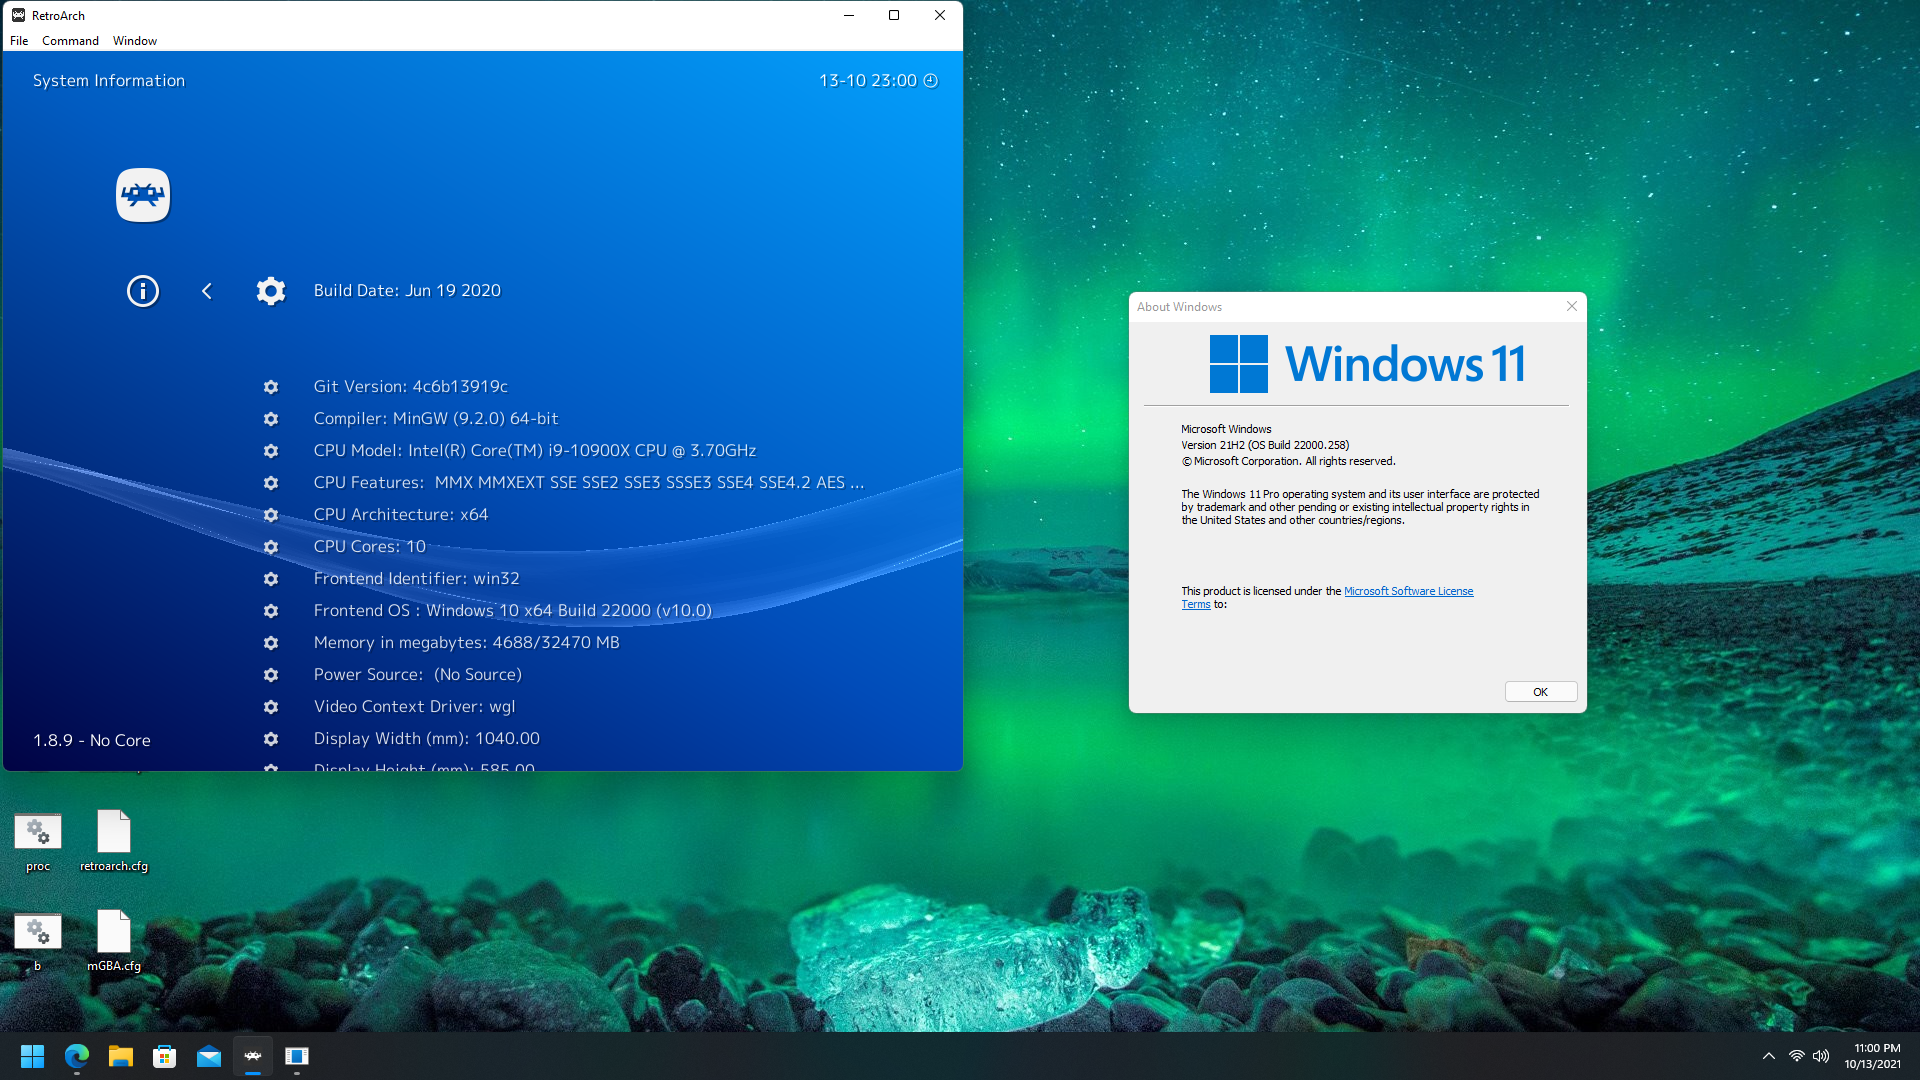This screenshot has width=1920, height=1080.
Task: Click the RetroArch invader logo icon
Action: pos(143,195)
